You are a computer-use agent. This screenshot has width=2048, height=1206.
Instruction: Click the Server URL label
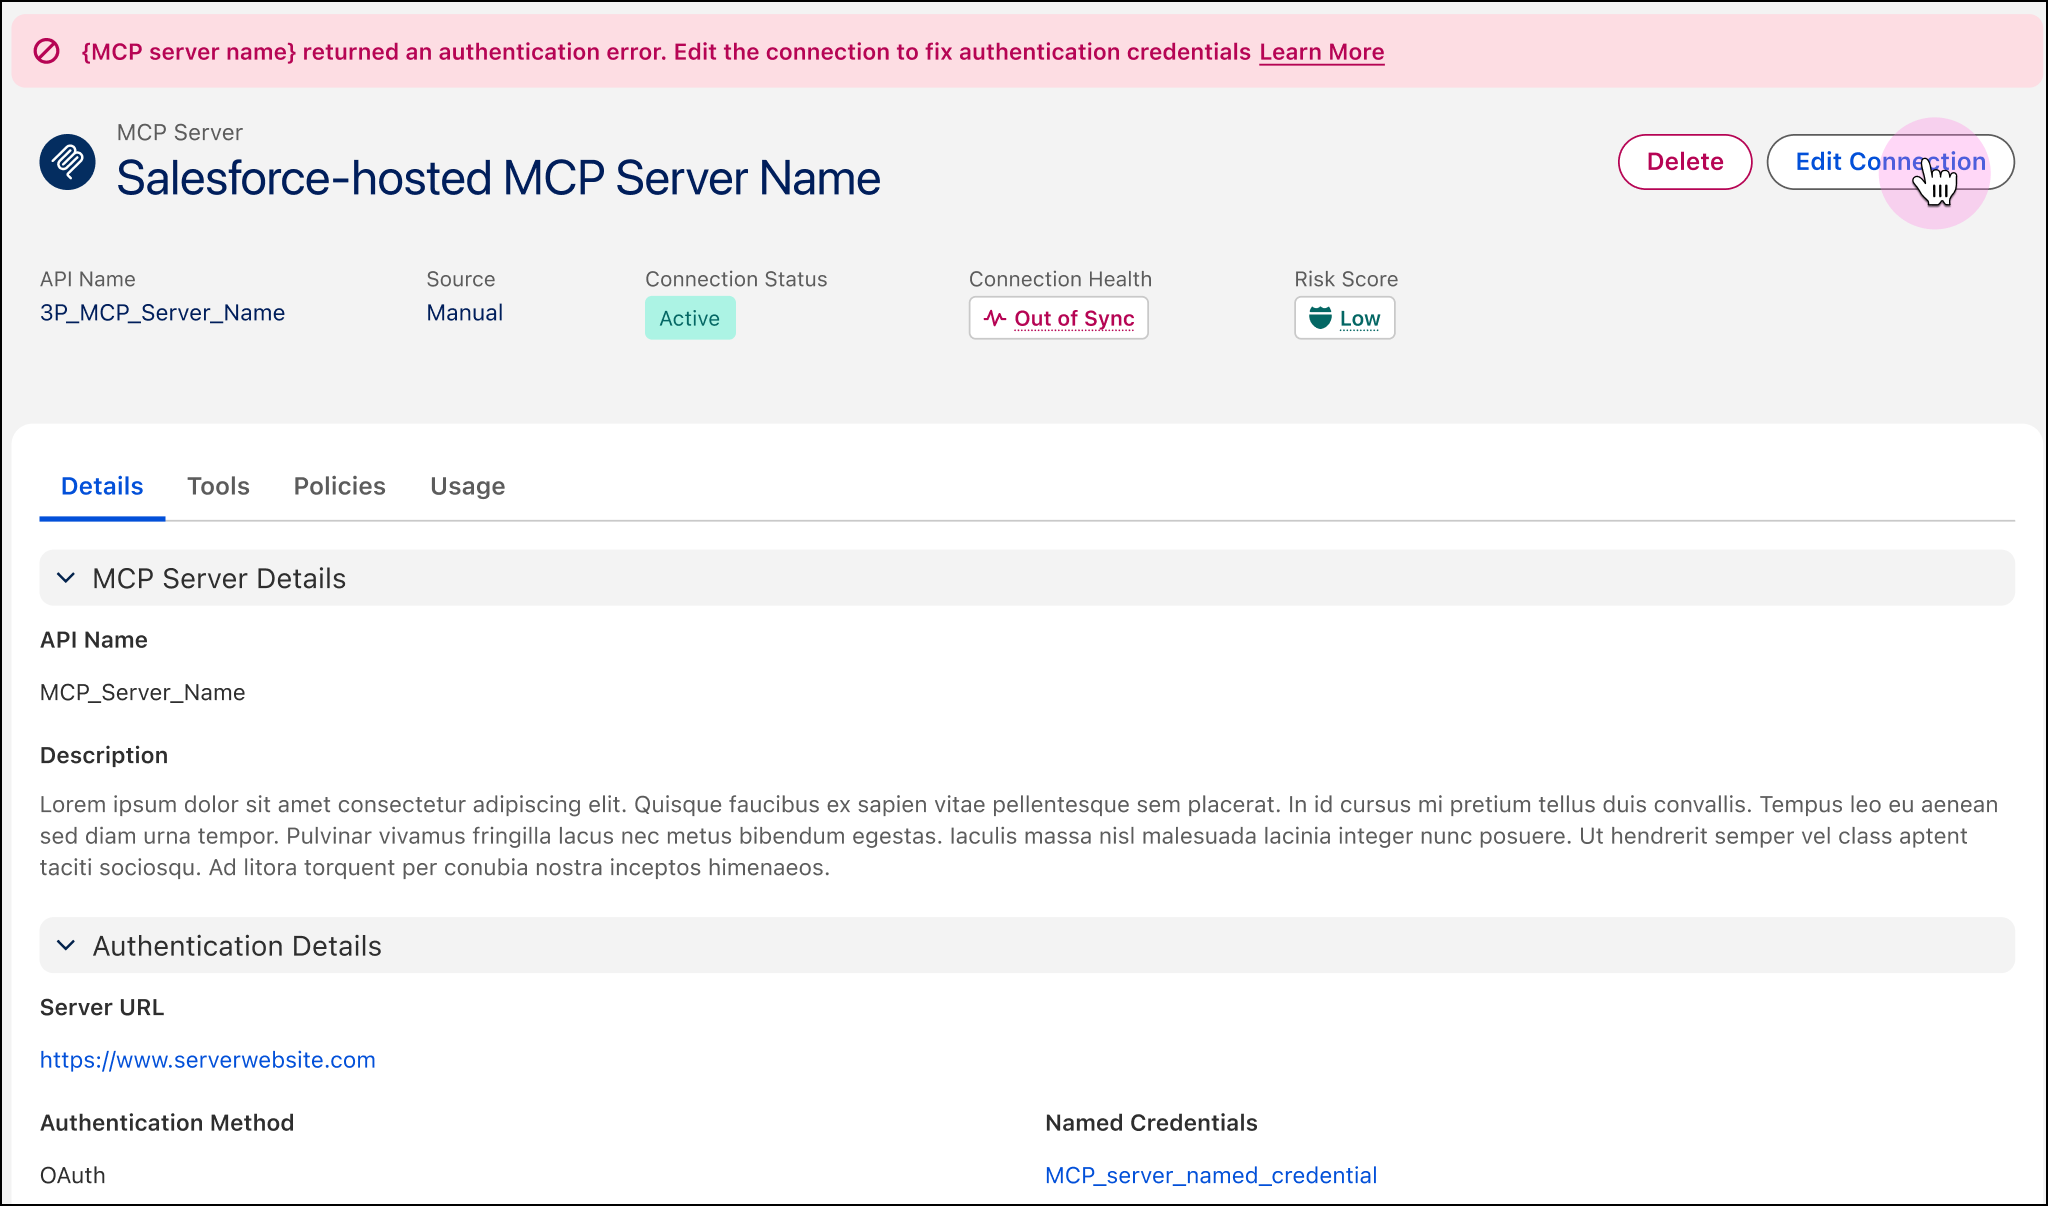click(x=102, y=1007)
